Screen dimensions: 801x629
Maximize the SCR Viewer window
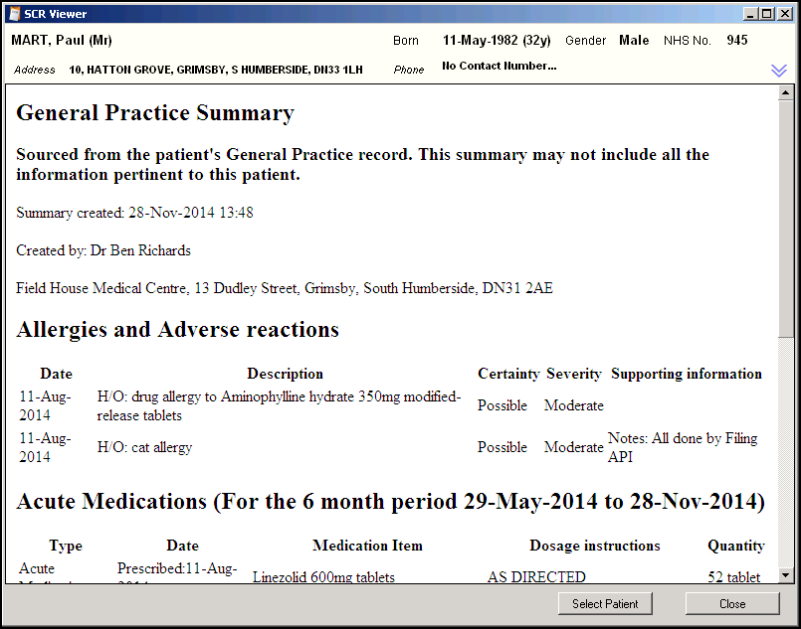[766, 14]
